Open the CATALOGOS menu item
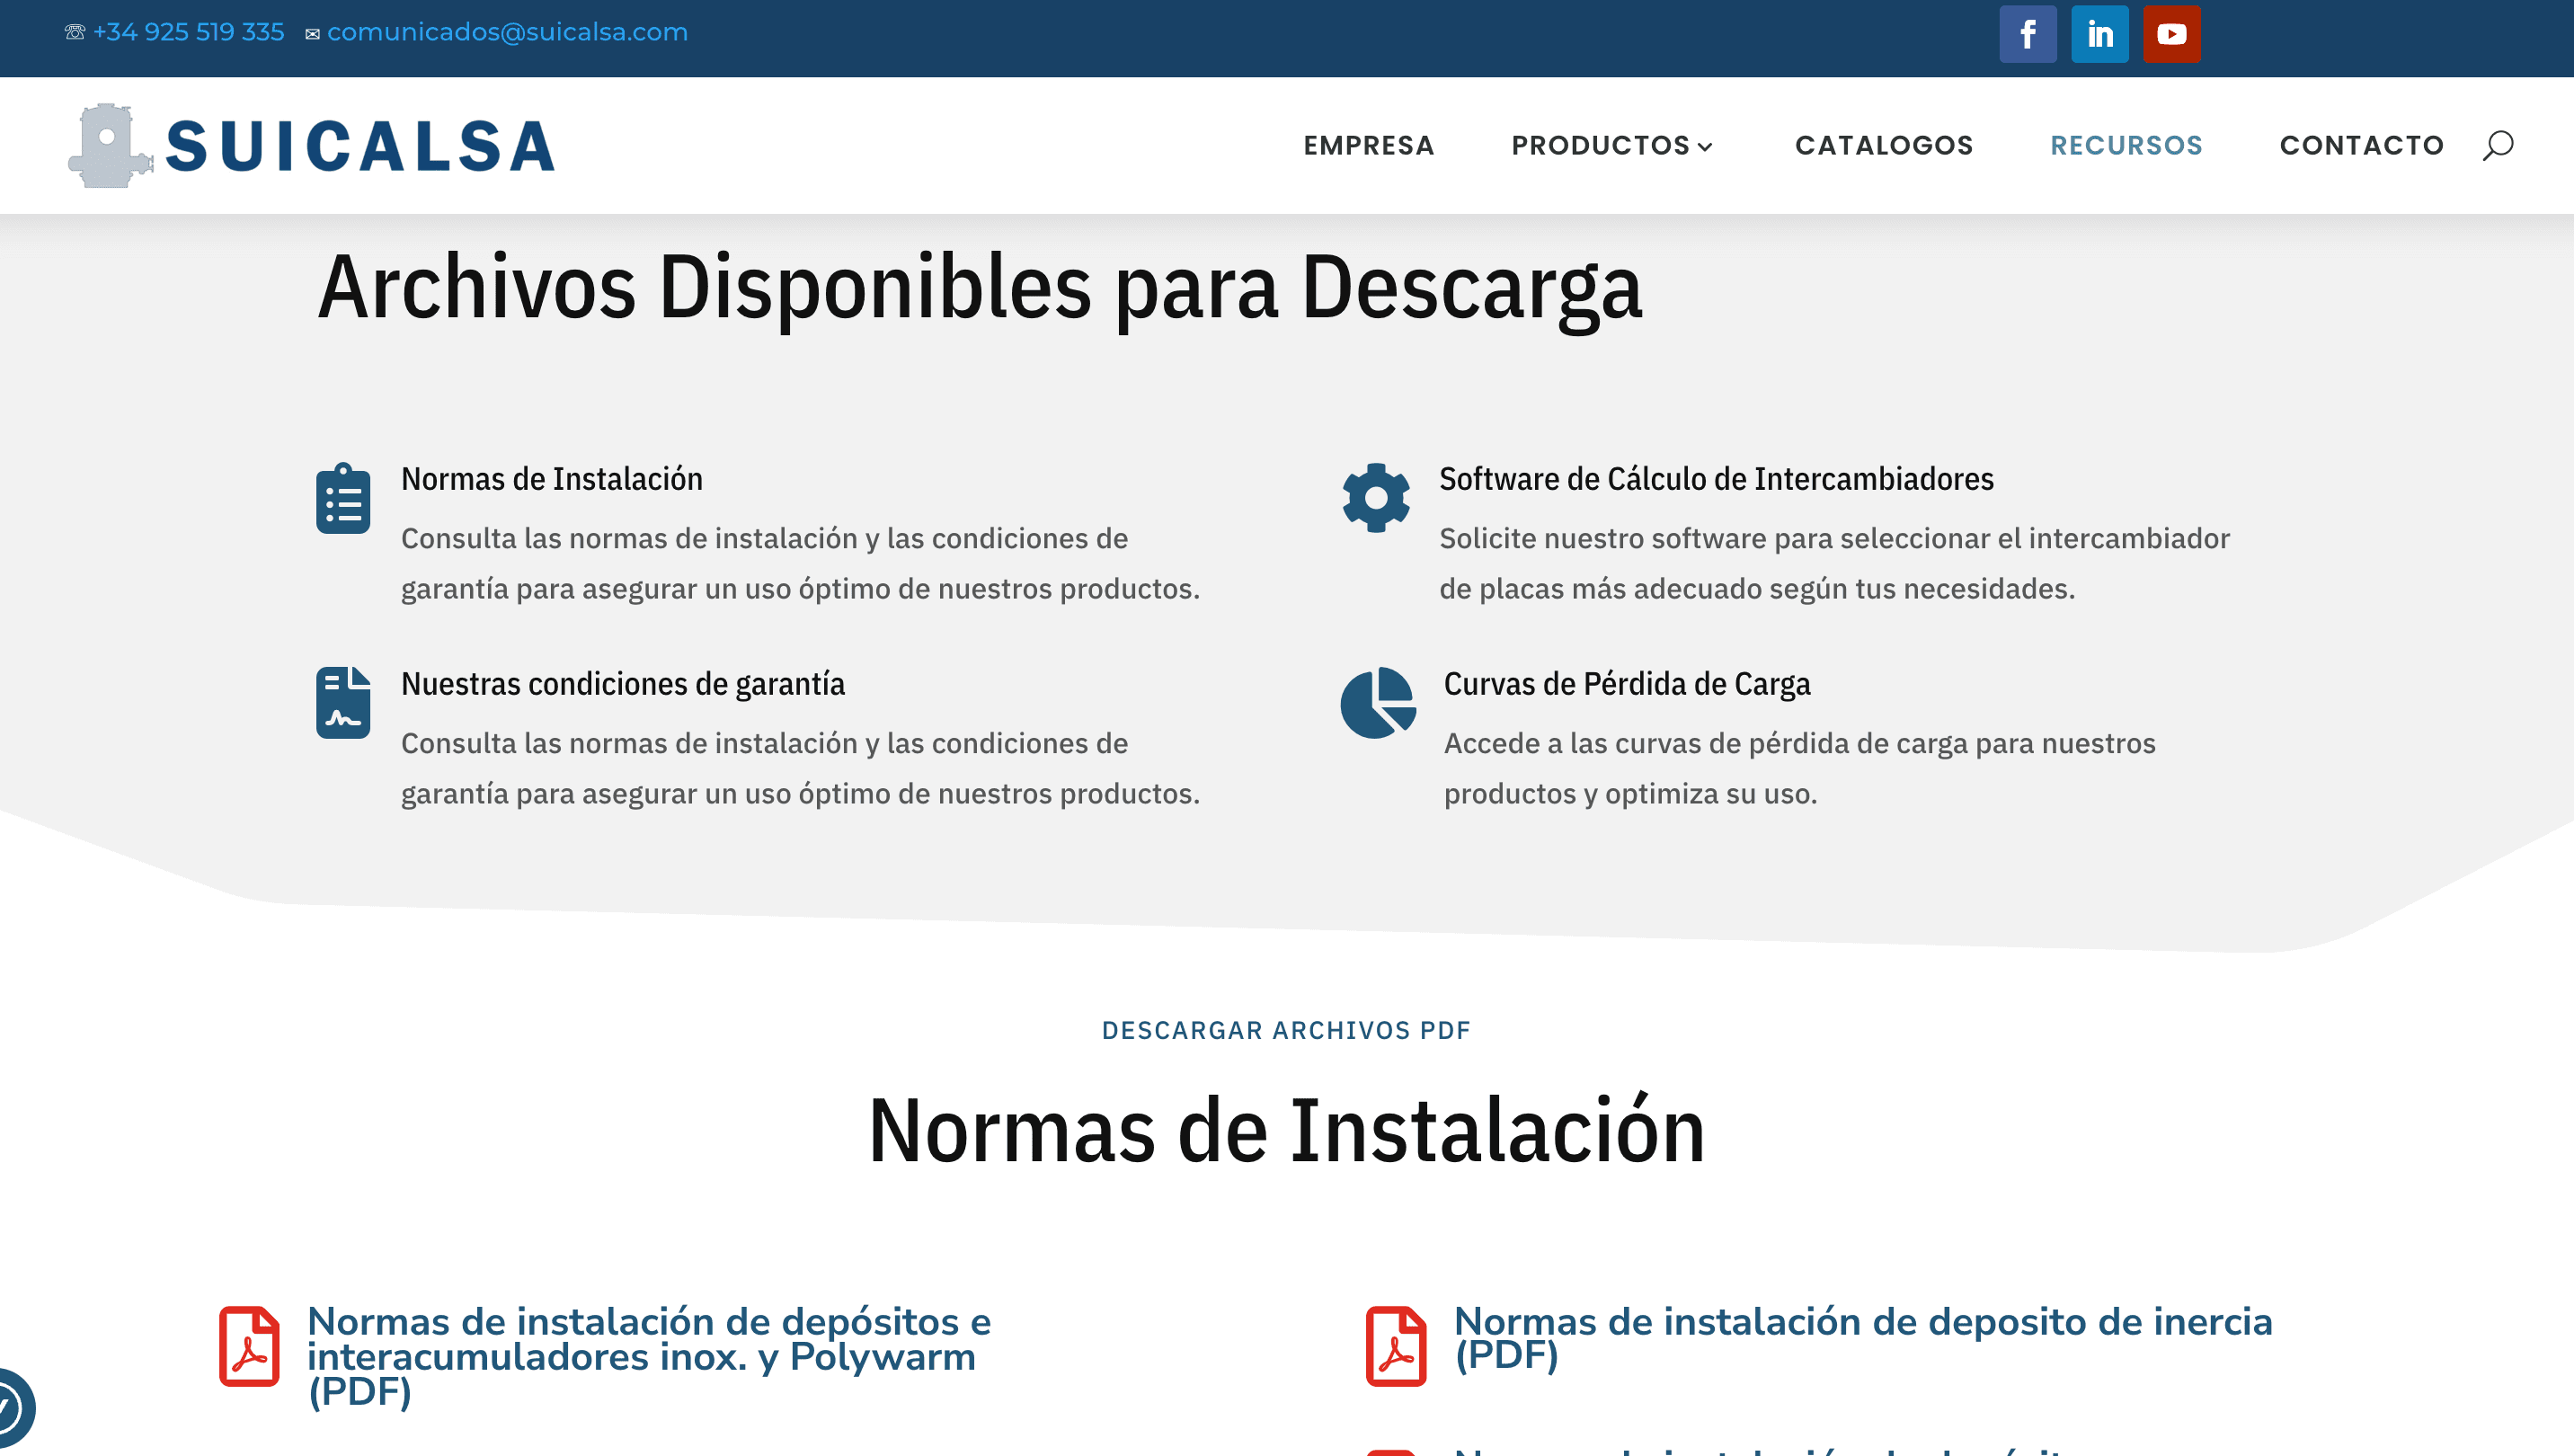This screenshot has height=1456, width=2574. 1884,146
